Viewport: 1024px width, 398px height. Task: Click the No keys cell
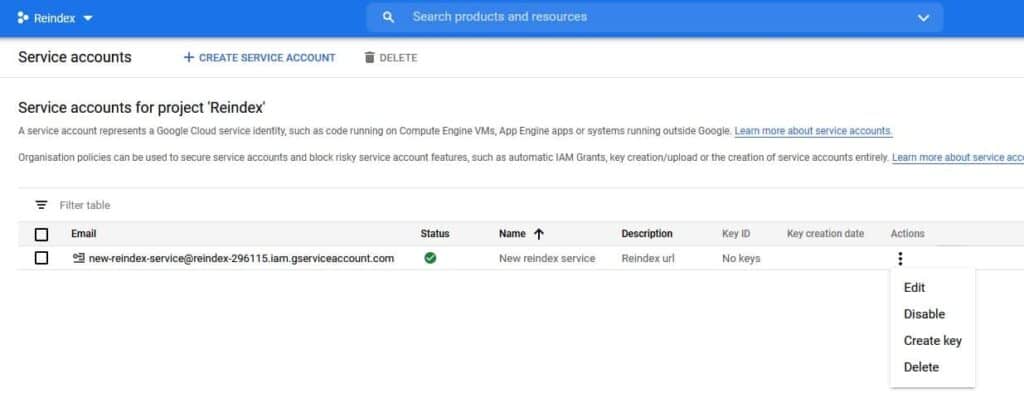click(x=741, y=258)
